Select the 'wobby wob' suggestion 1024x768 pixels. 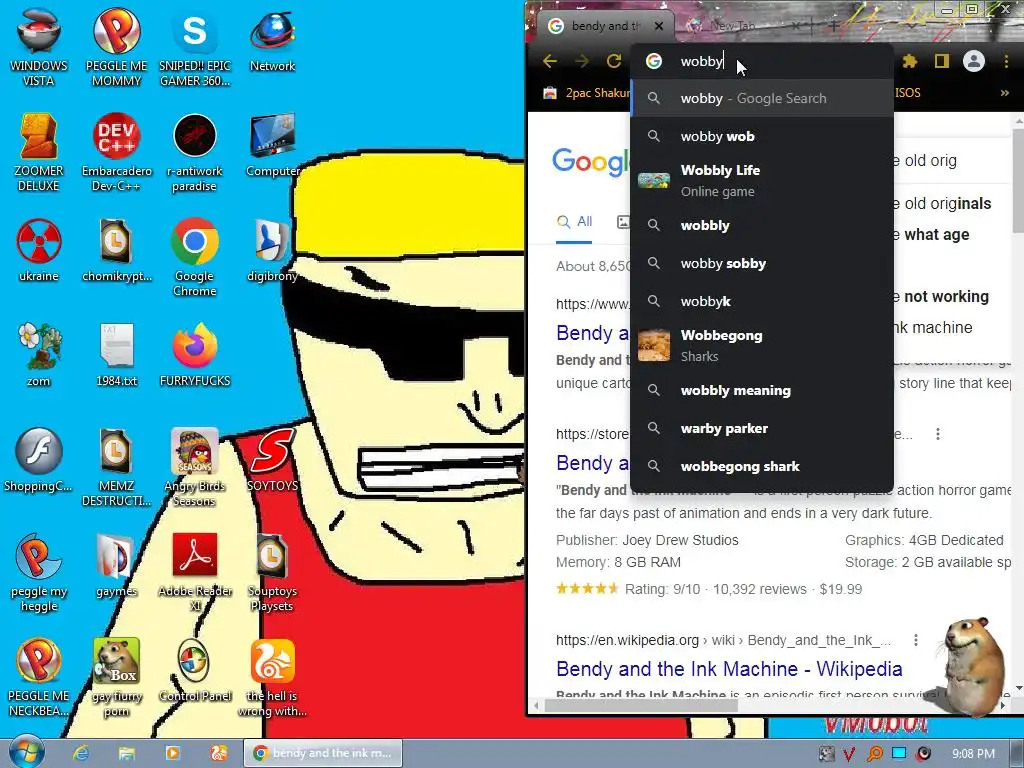[762, 136]
